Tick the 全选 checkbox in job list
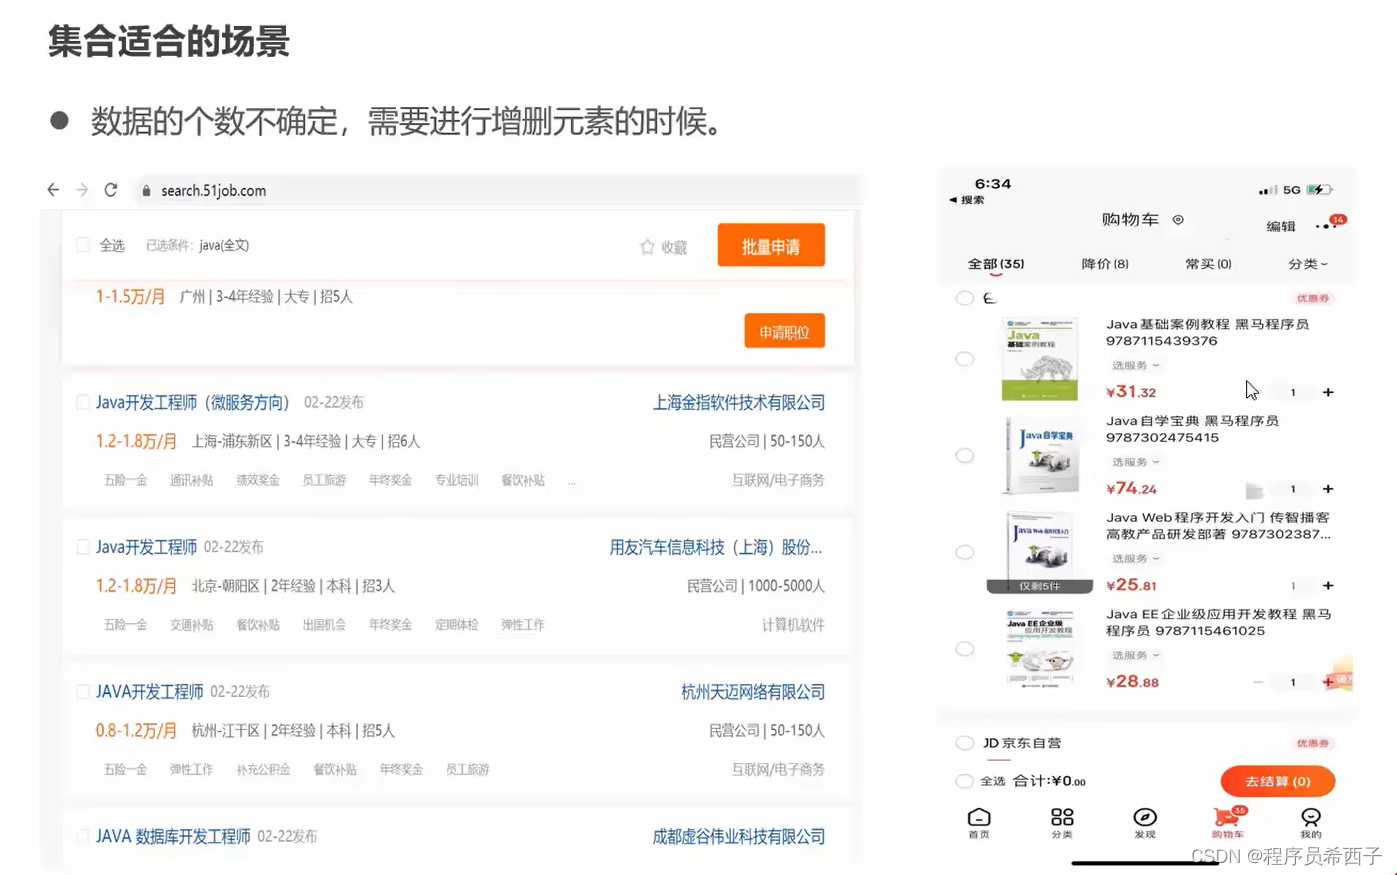 click(x=84, y=245)
